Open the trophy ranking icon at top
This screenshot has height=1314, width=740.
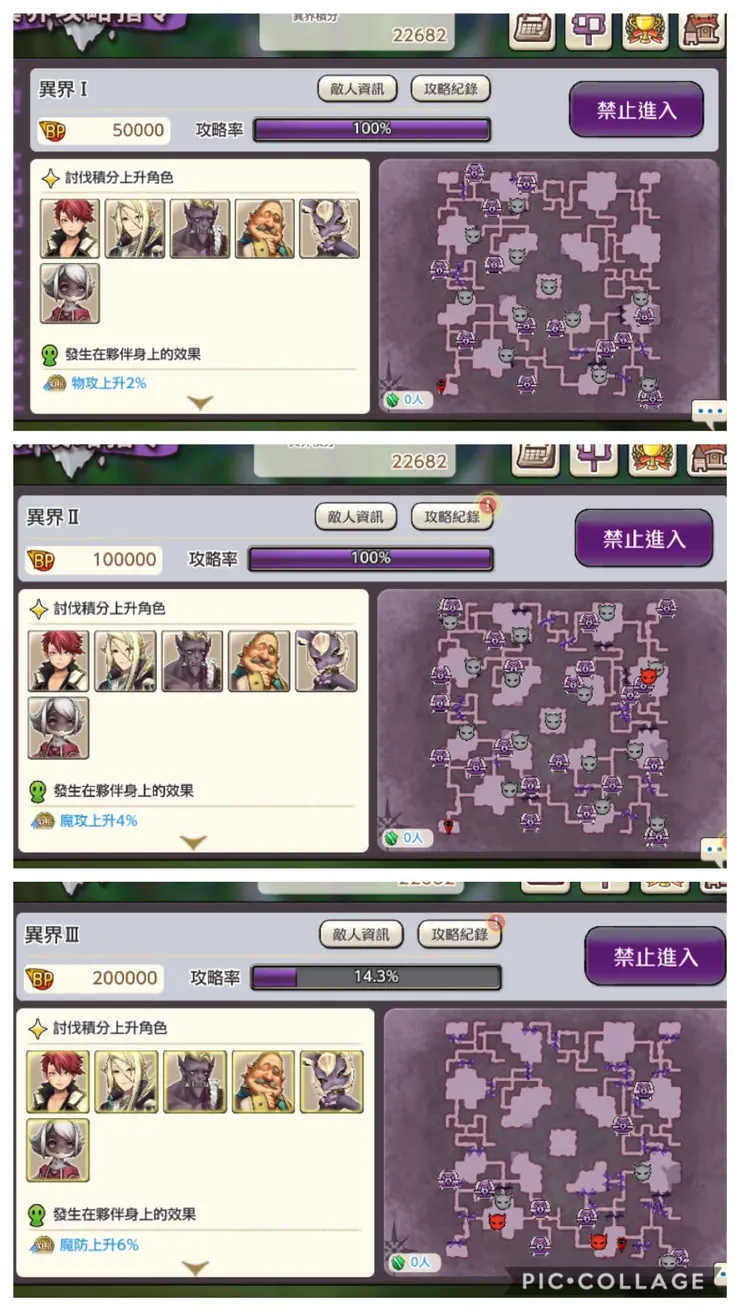tap(646, 30)
